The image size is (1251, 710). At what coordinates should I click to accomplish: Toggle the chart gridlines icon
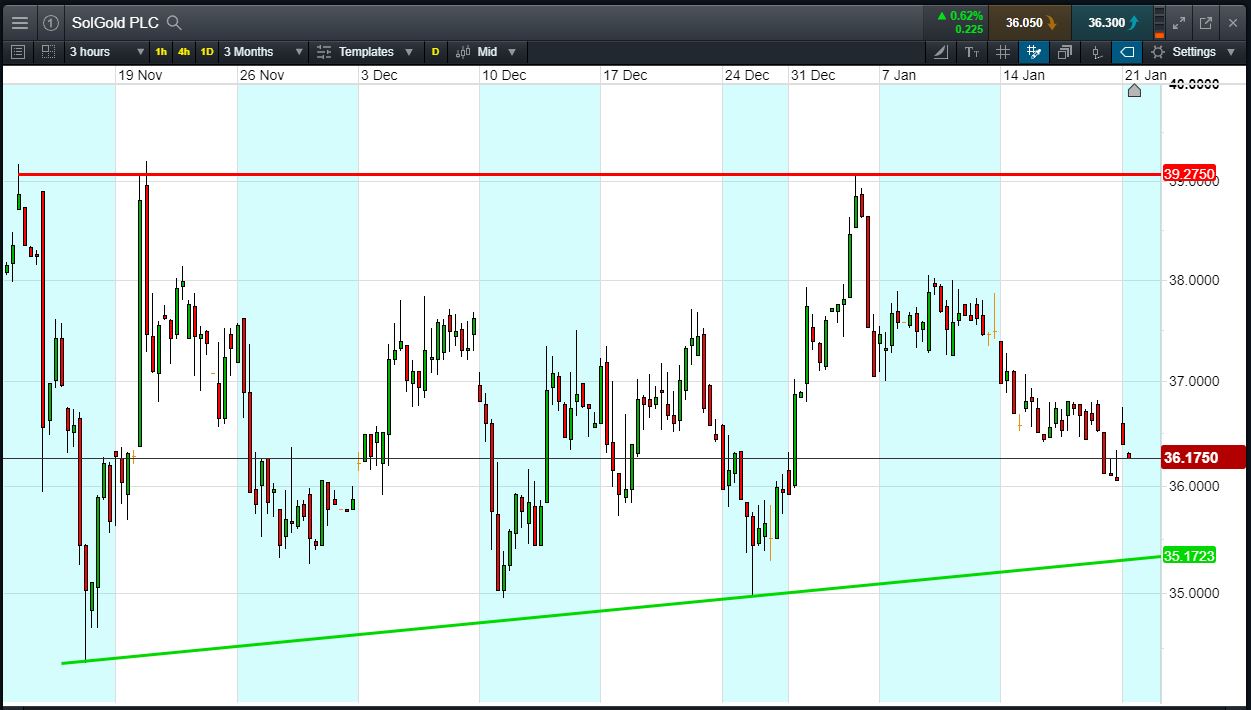click(x=1003, y=51)
